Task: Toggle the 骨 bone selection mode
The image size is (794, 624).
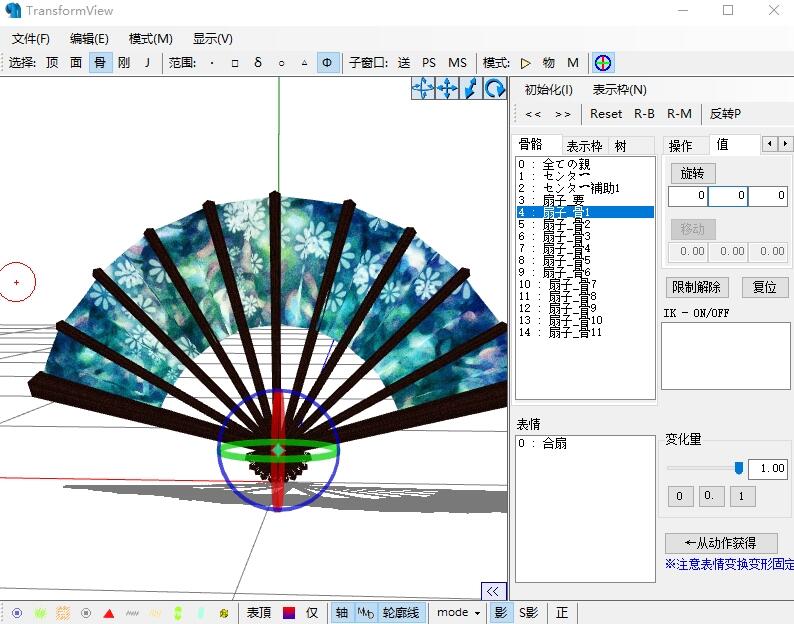Action: [x=100, y=63]
